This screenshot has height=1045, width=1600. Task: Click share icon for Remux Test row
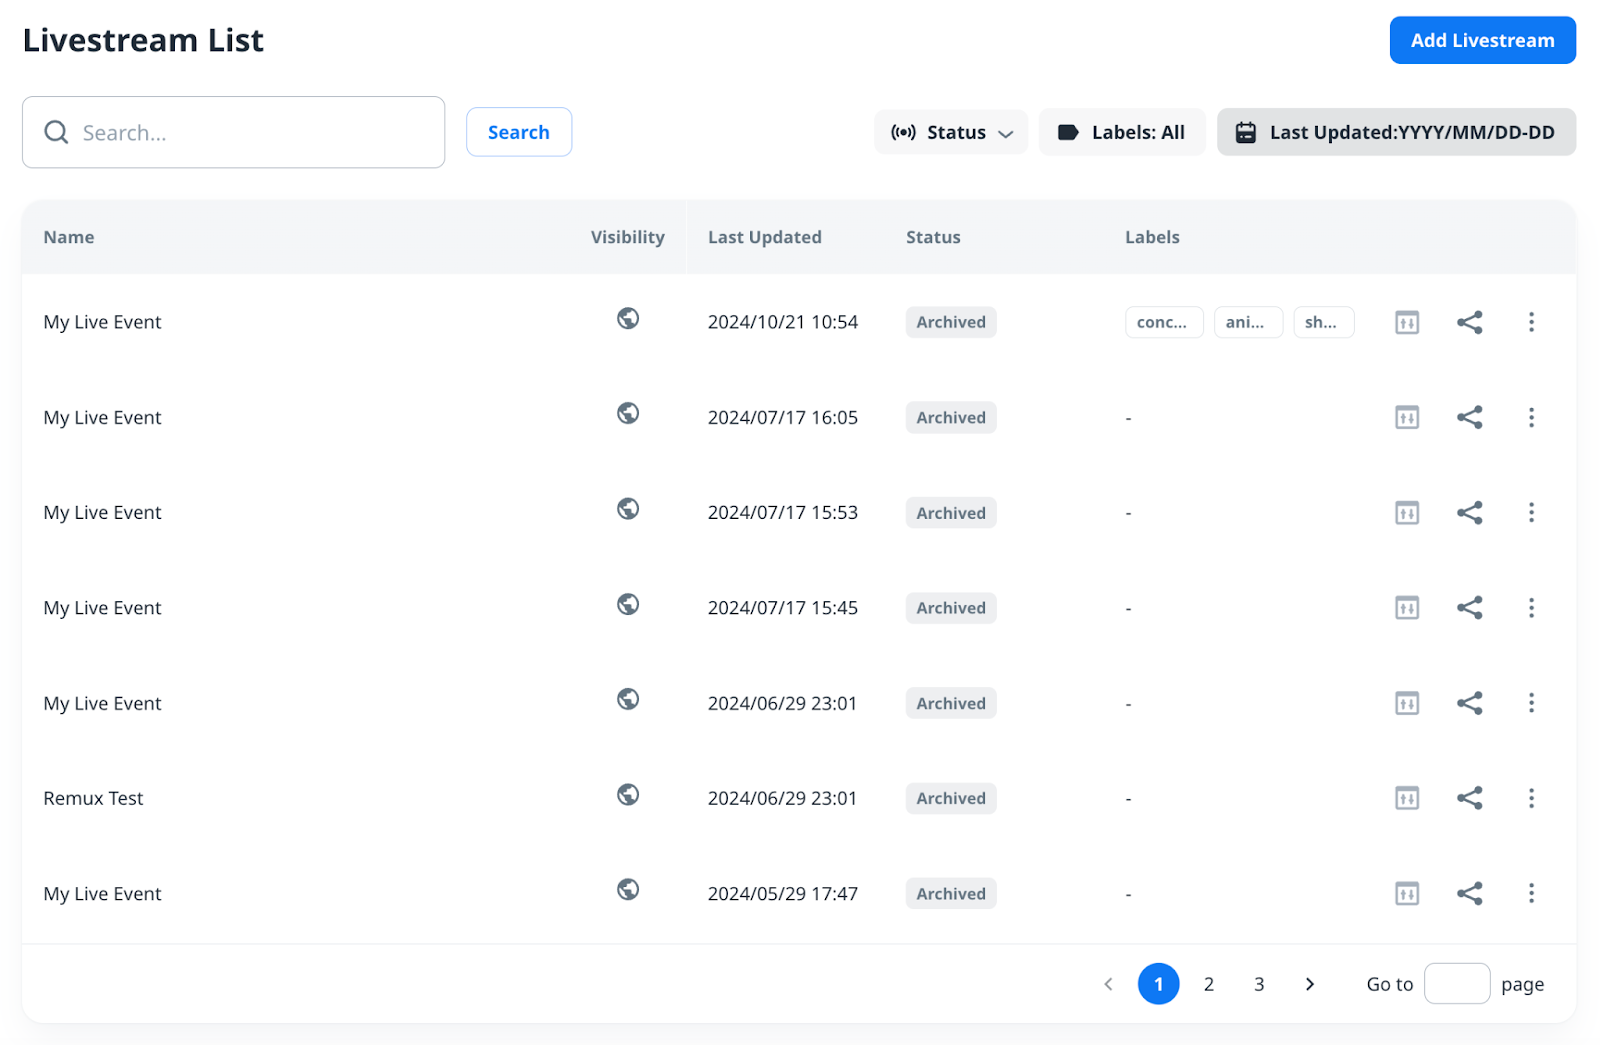point(1469,798)
